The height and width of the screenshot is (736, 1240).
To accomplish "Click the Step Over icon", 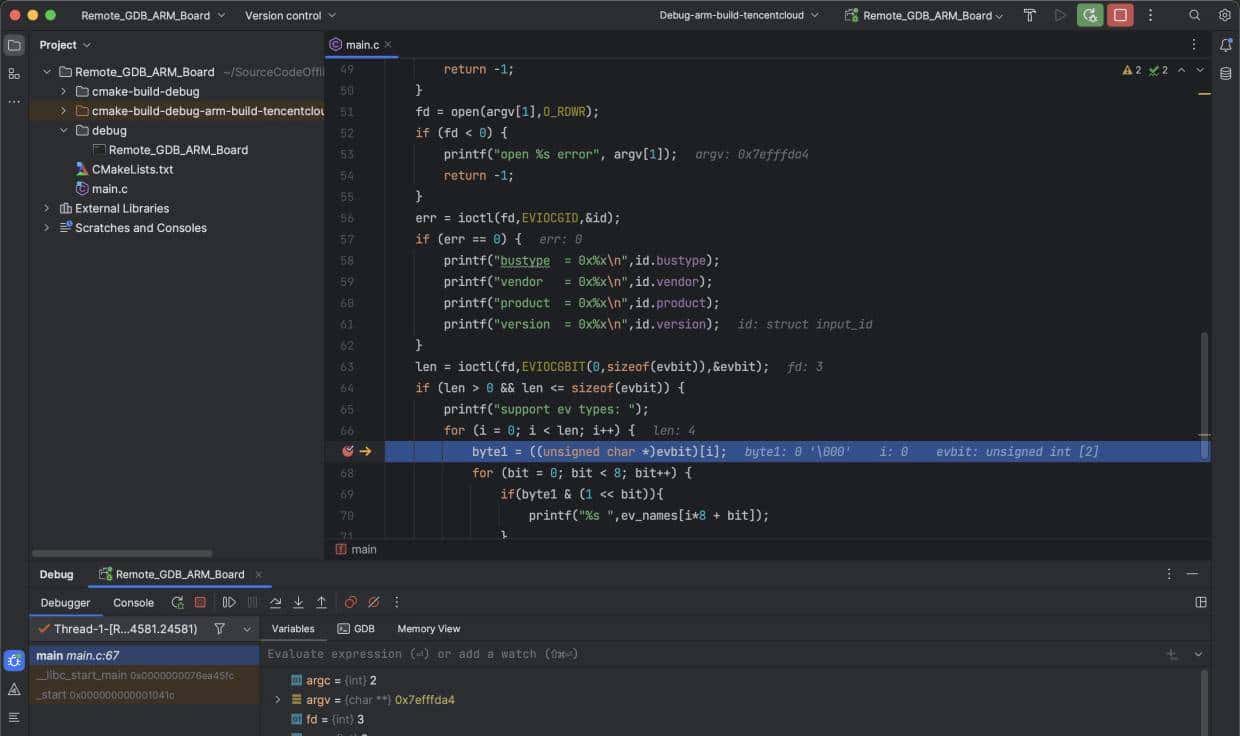I will point(275,602).
